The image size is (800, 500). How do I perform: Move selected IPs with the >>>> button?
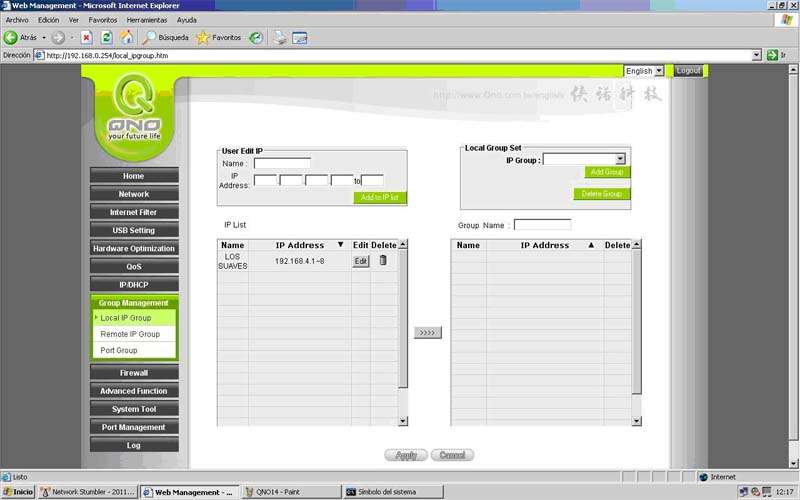(427, 332)
